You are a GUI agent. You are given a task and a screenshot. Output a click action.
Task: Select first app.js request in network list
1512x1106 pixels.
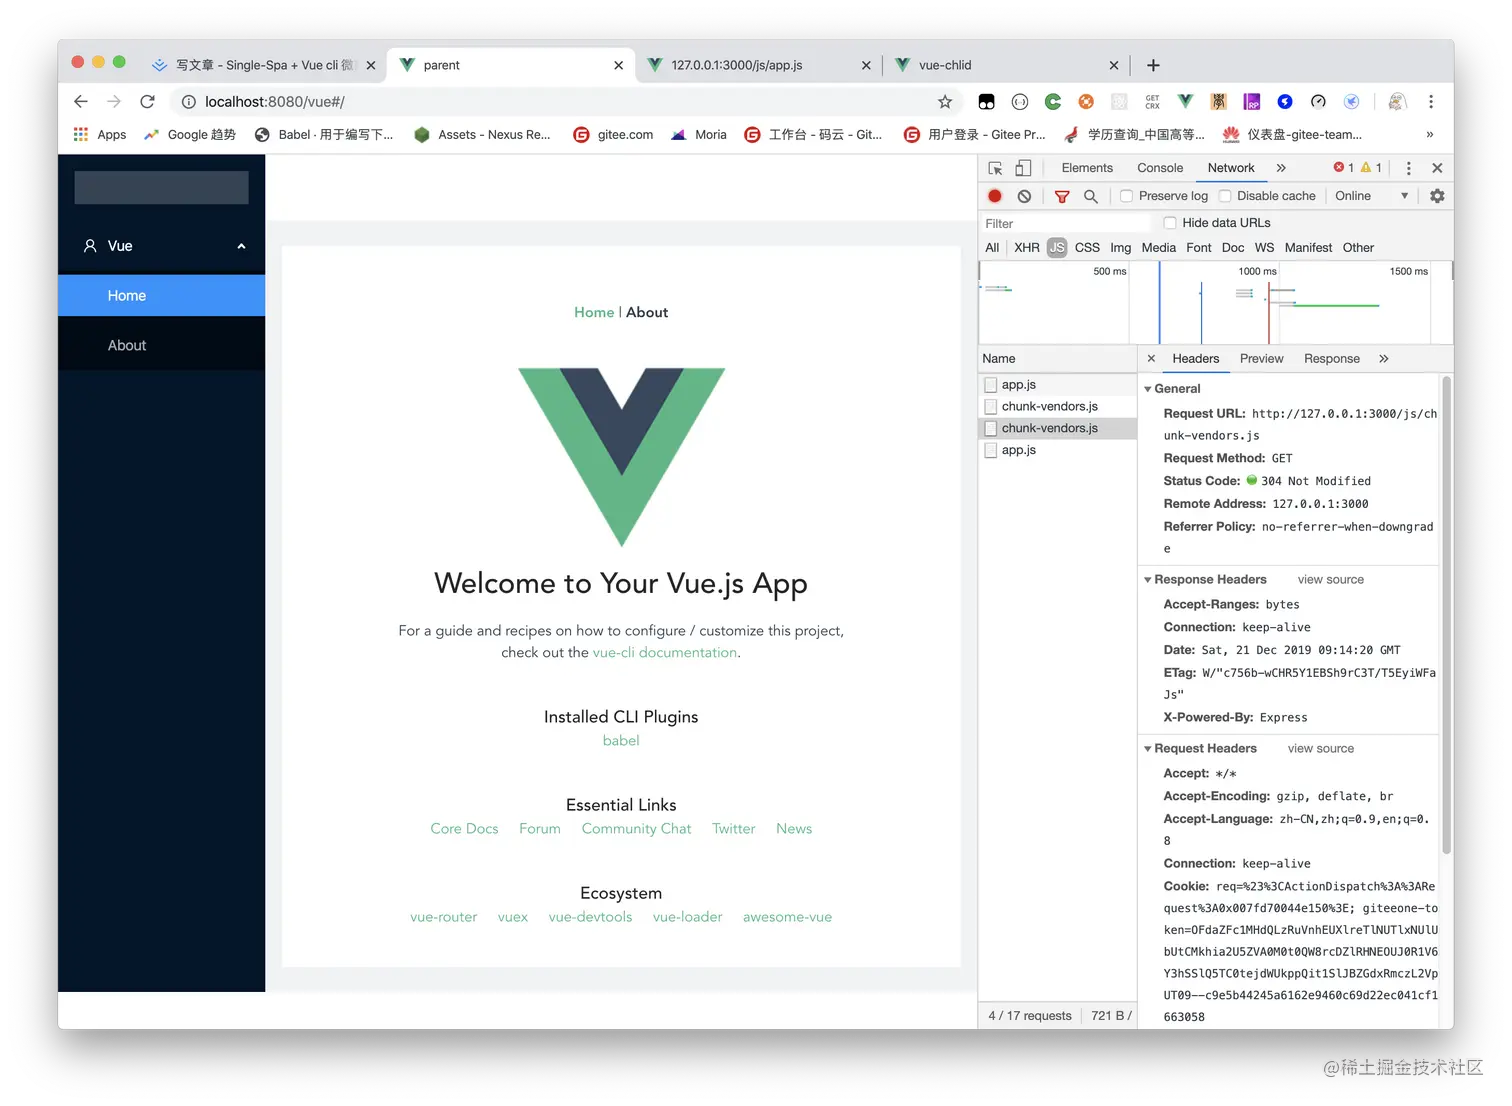(x=1057, y=384)
